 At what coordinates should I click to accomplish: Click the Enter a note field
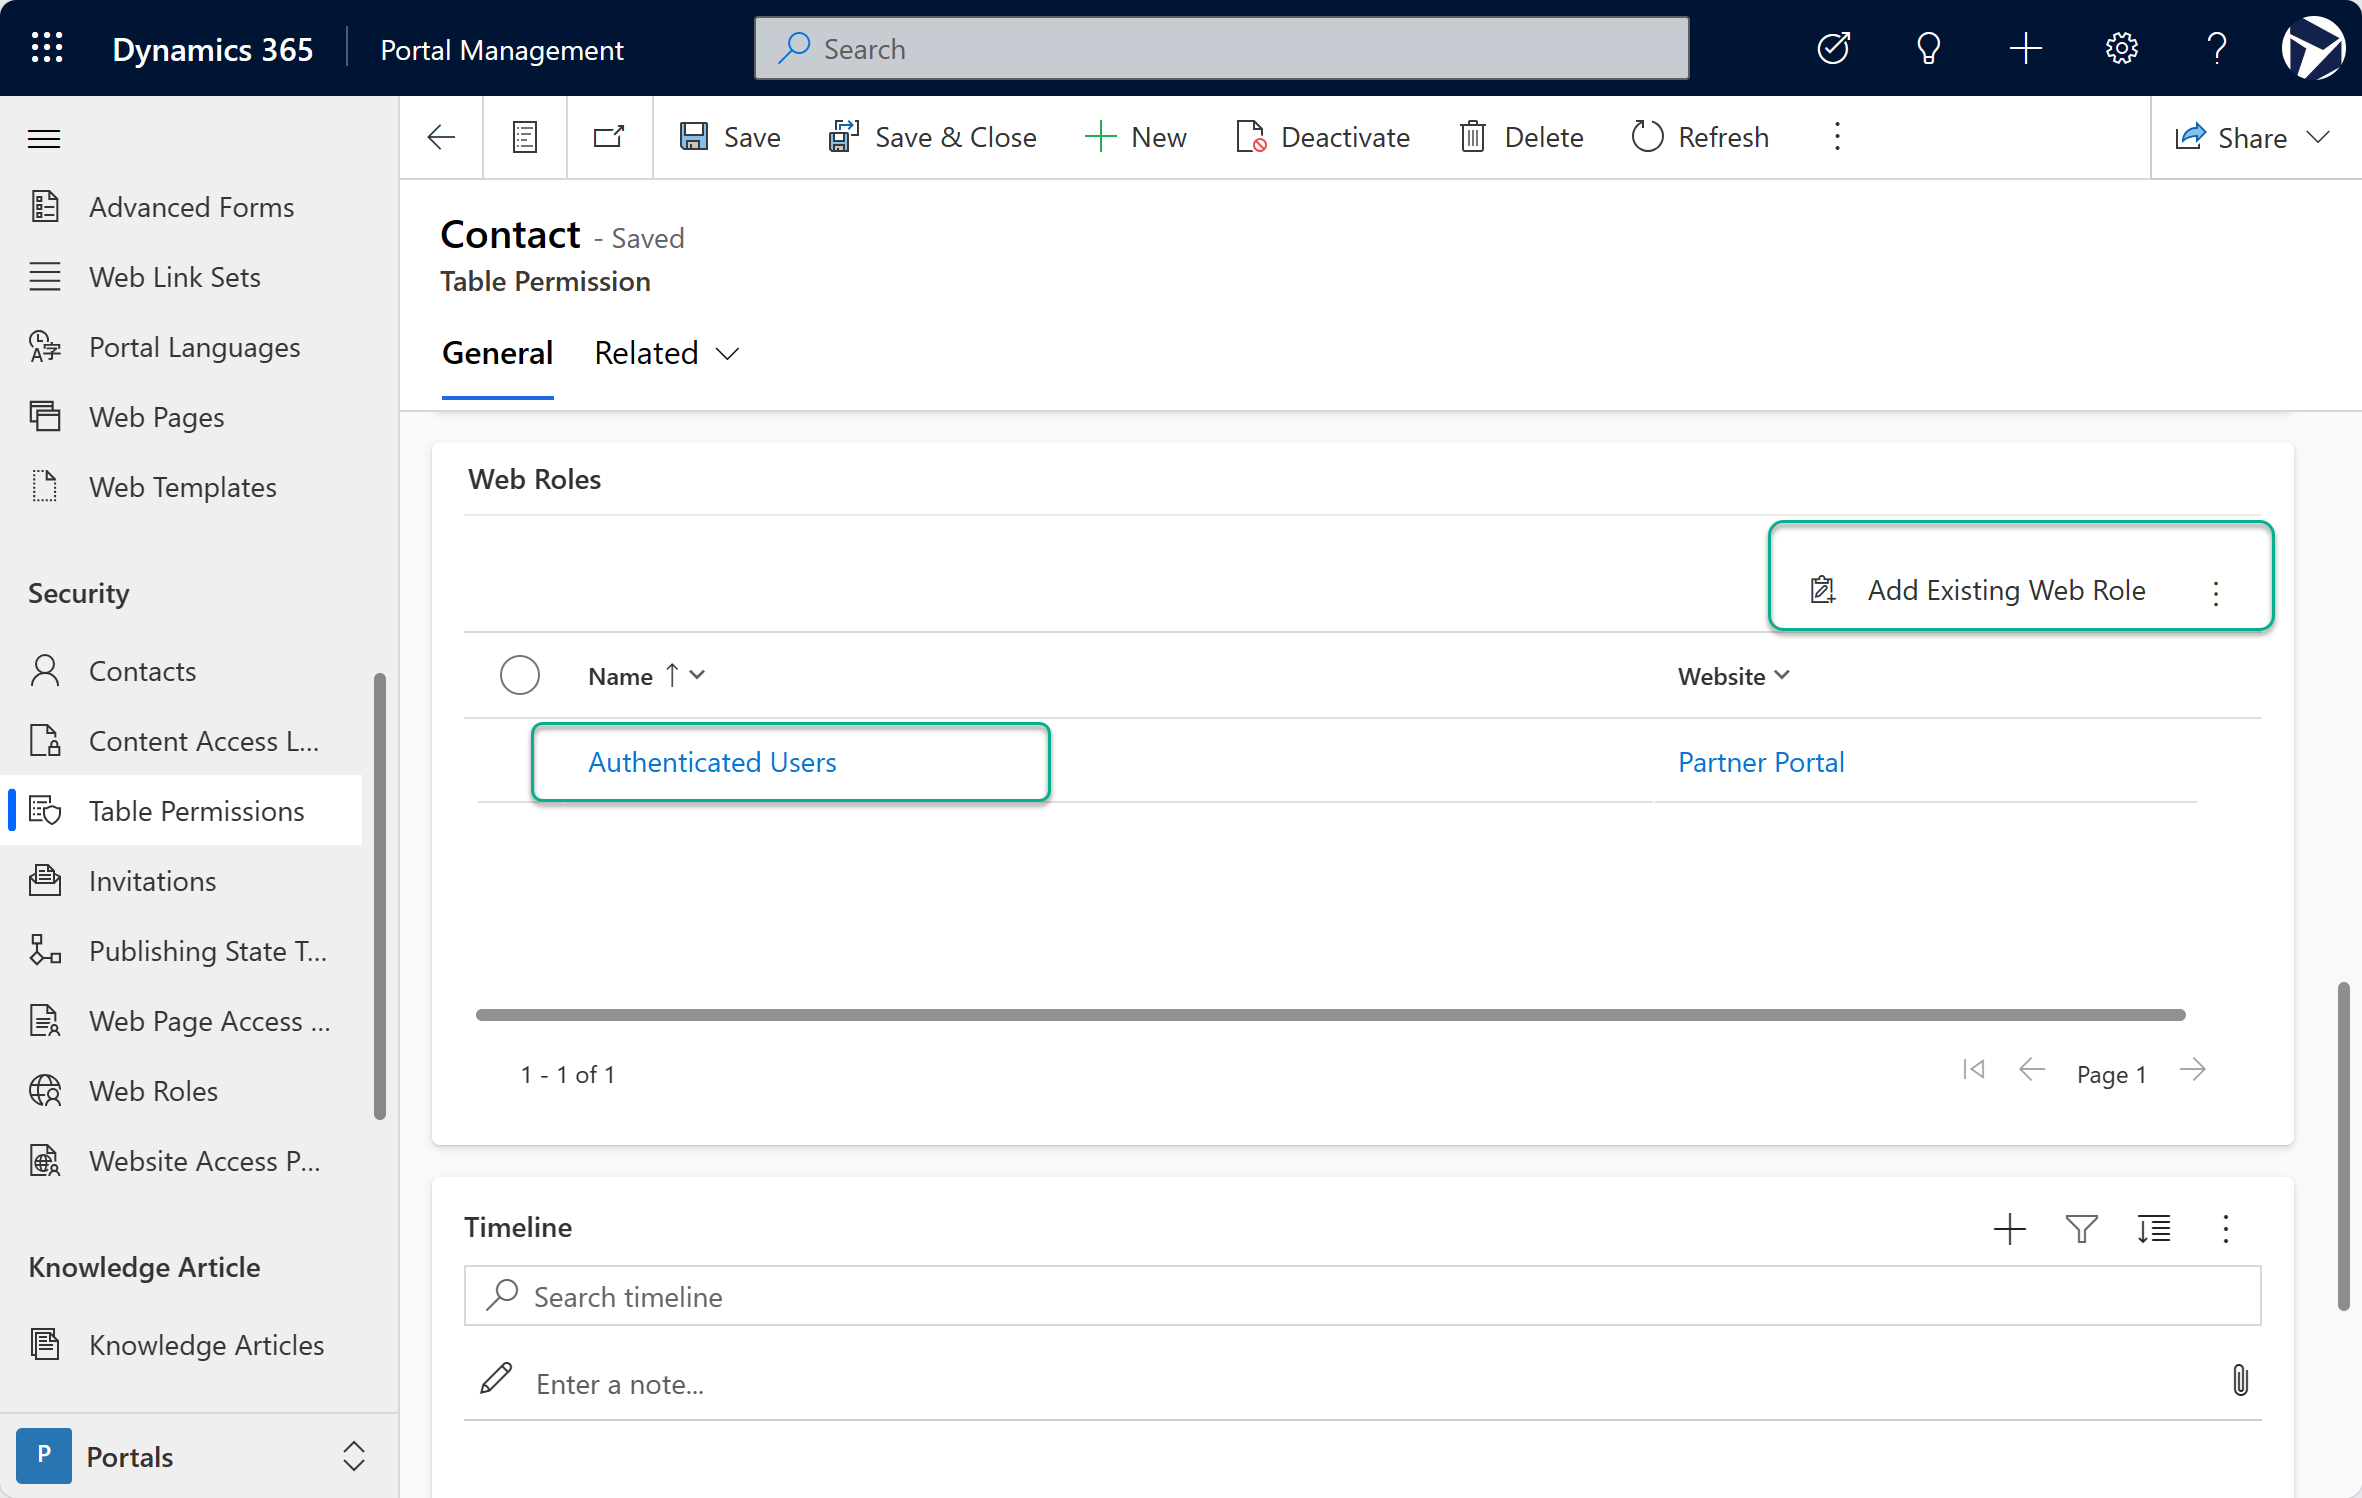coord(1340,1383)
